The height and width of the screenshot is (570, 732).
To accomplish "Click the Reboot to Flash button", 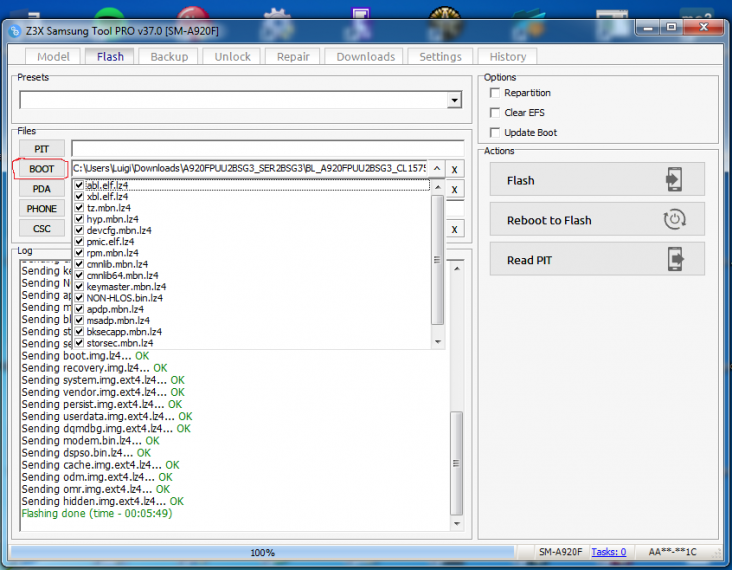I will click(597, 219).
